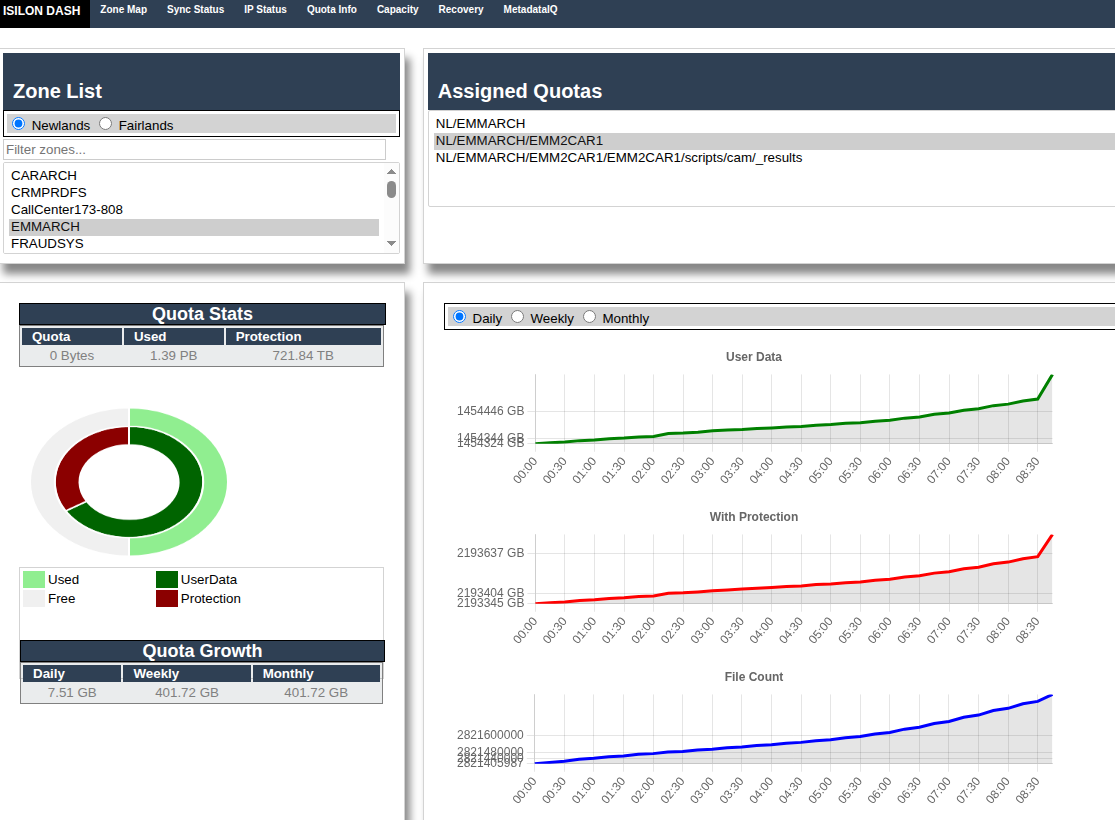1115x820 pixels.
Task: Click the zone list scrollbar thumb
Action: [391, 189]
